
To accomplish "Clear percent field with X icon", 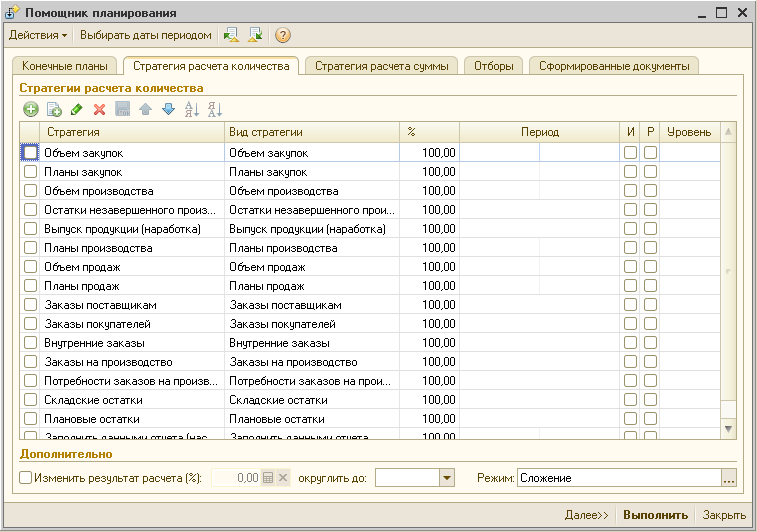I will coord(283,478).
